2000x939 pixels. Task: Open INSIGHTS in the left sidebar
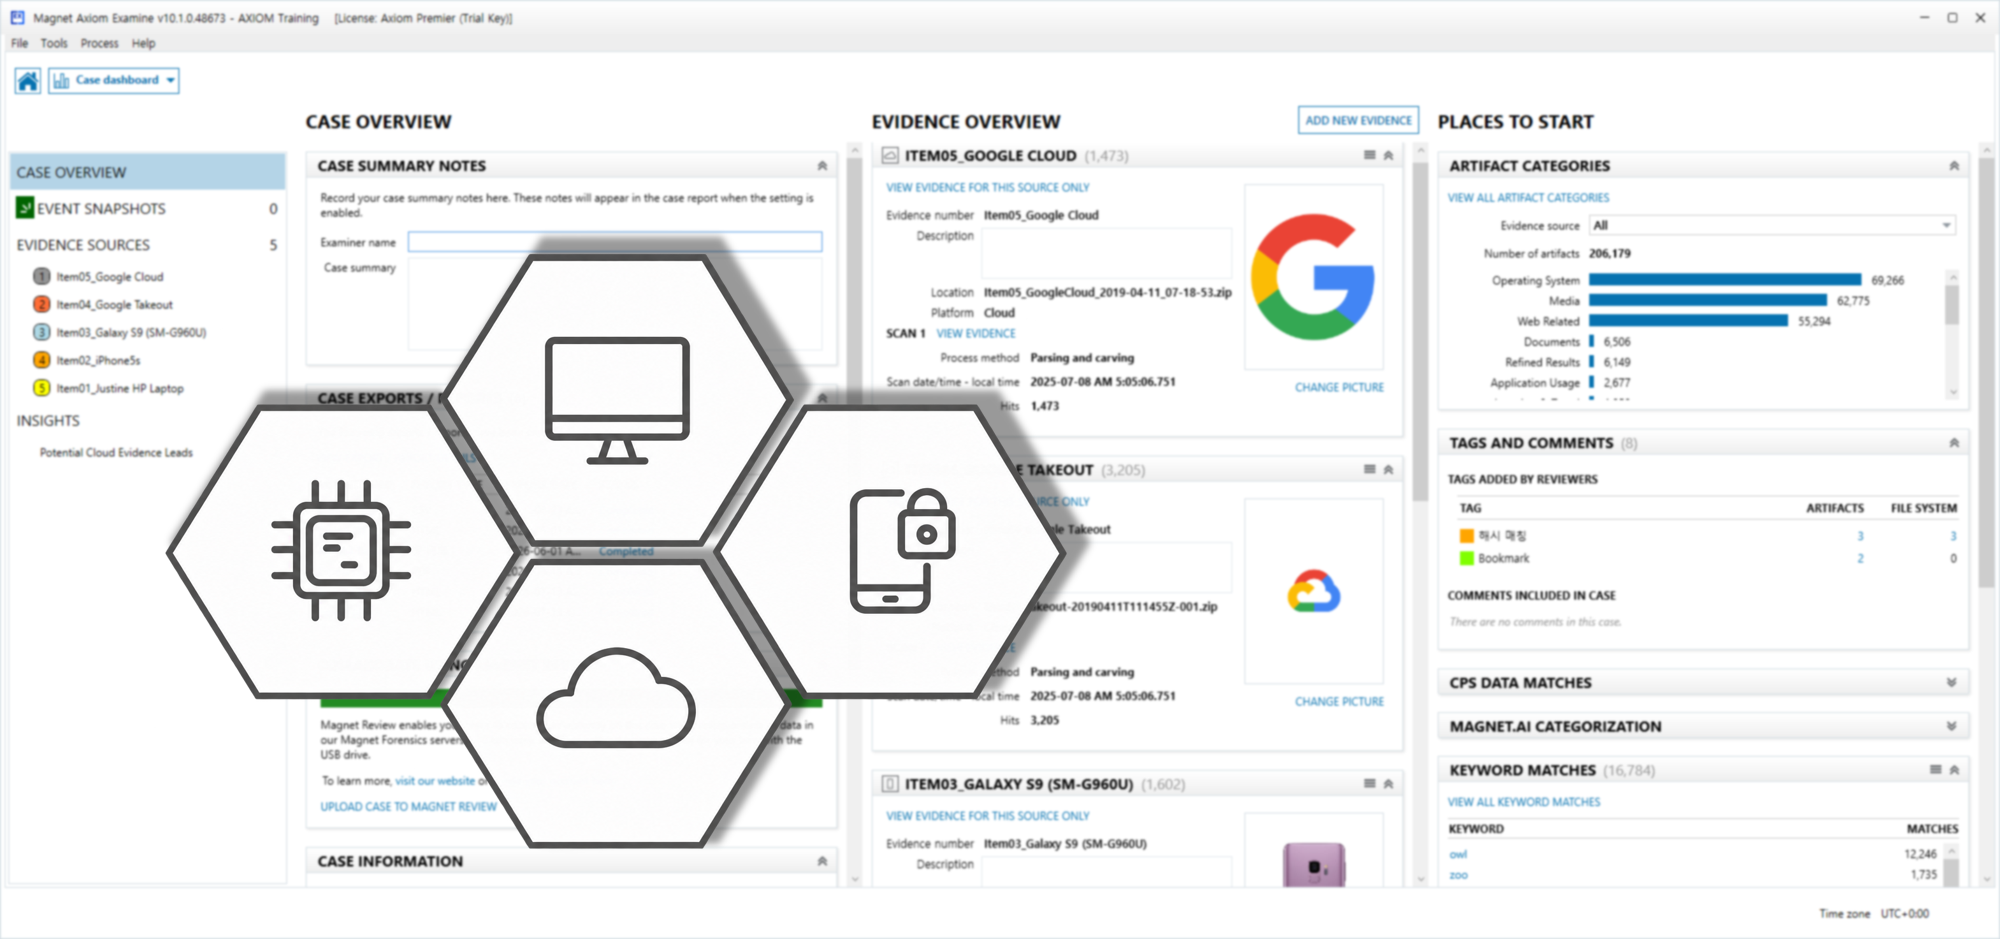click(48, 421)
